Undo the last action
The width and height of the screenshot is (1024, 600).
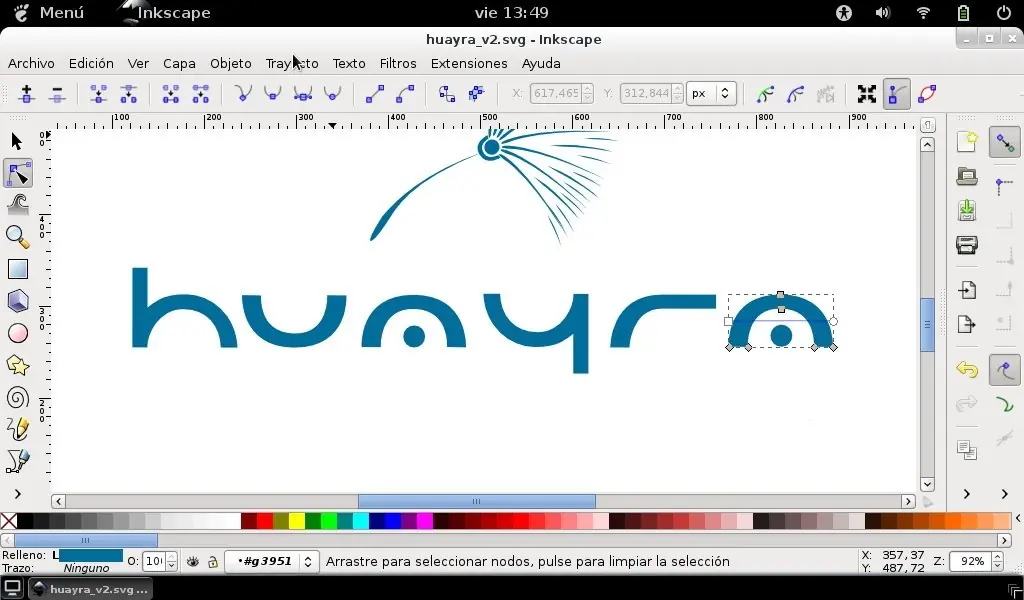point(967,370)
